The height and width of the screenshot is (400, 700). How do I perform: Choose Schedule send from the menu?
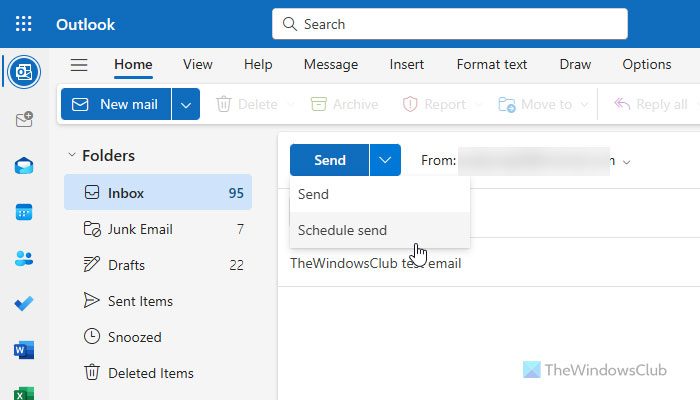point(342,230)
